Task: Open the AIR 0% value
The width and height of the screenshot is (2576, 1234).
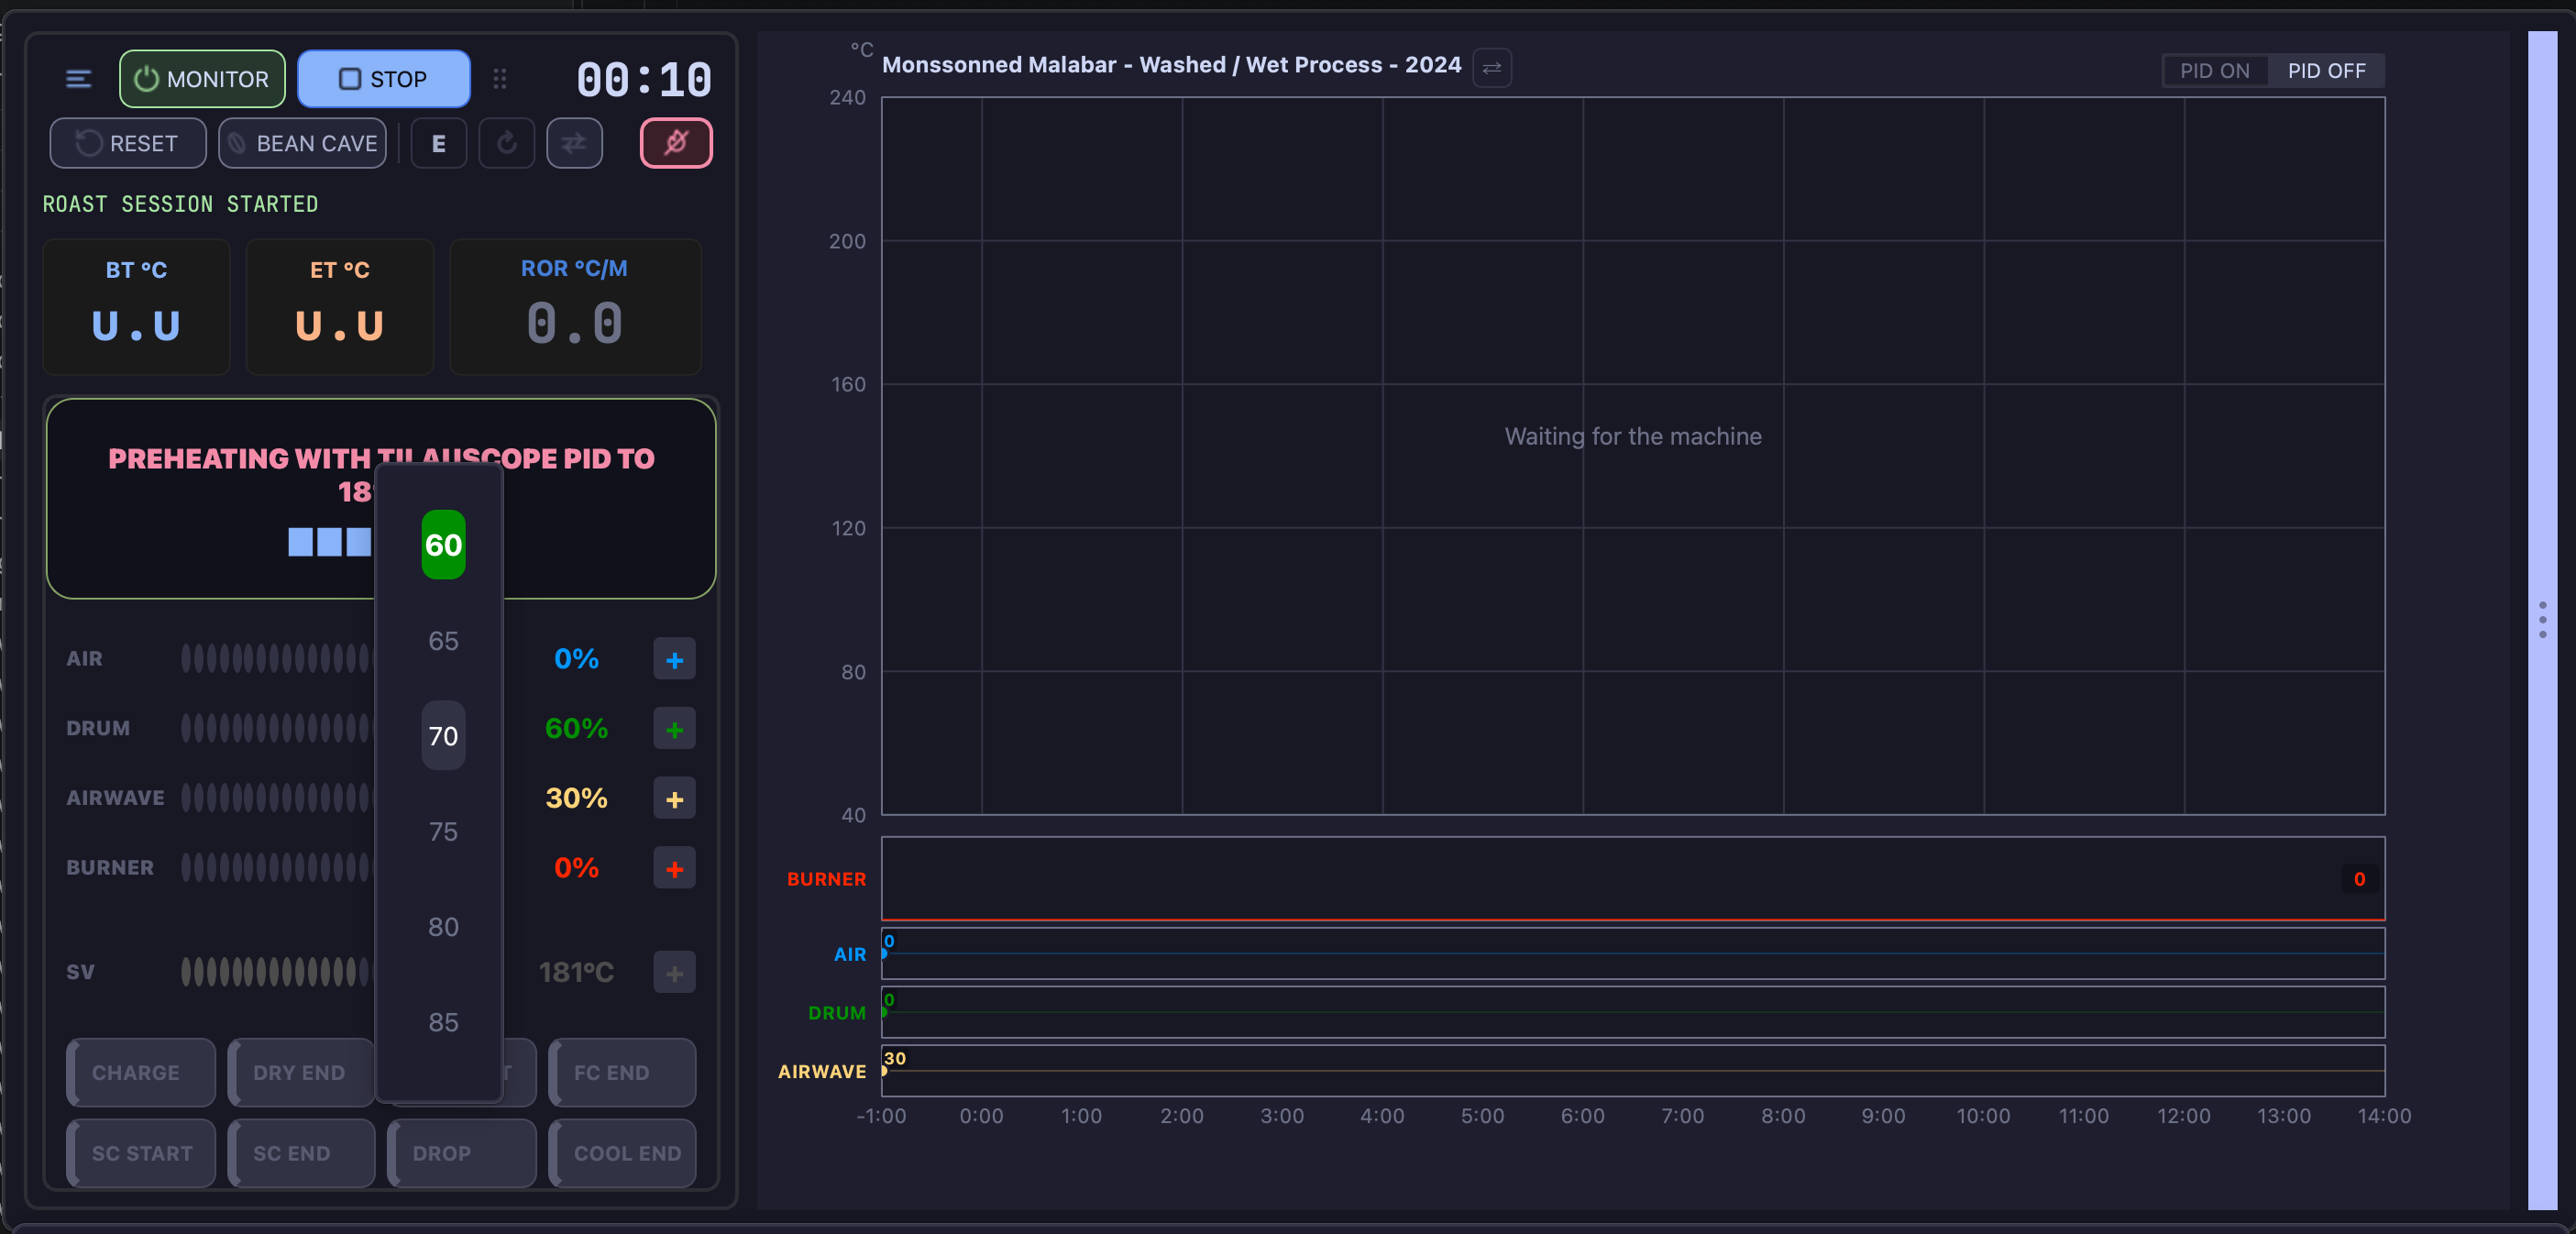Action: pyautogui.click(x=577, y=659)
